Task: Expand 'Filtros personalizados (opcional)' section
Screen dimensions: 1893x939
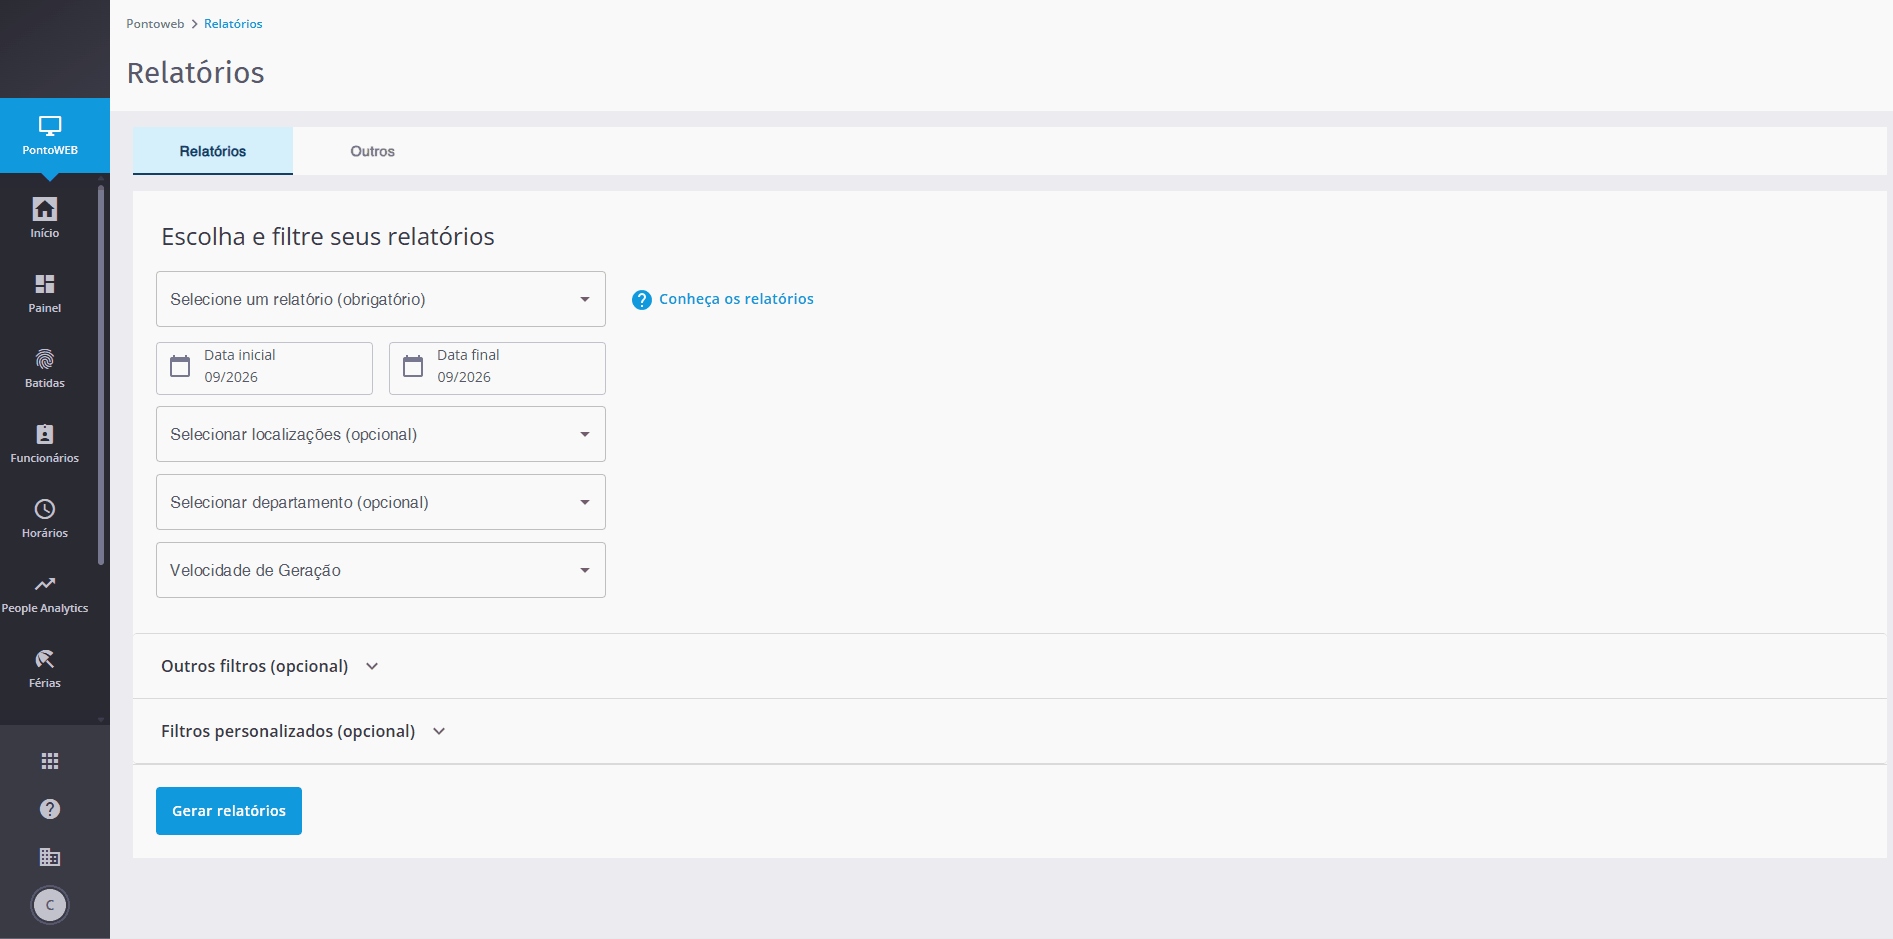Action: point(303,731)
